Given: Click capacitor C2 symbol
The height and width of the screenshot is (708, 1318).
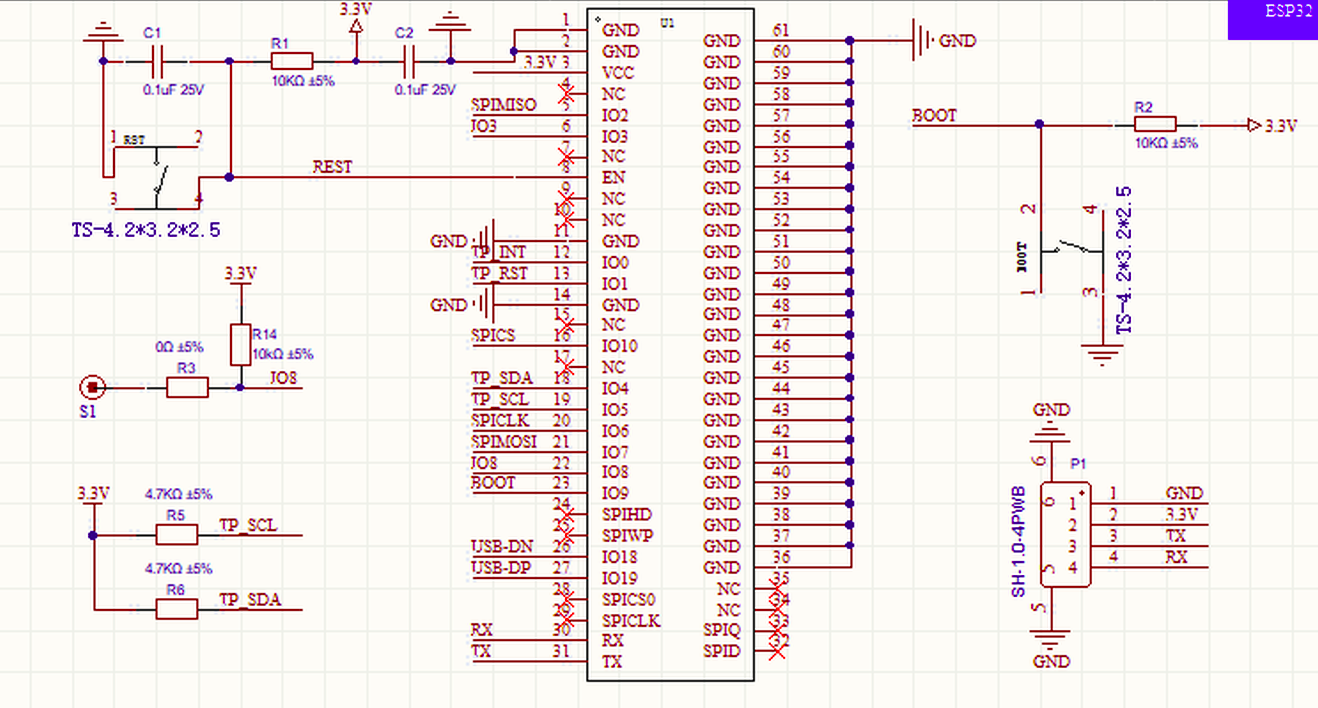Looking at the screenshot, I should point(408,62).
